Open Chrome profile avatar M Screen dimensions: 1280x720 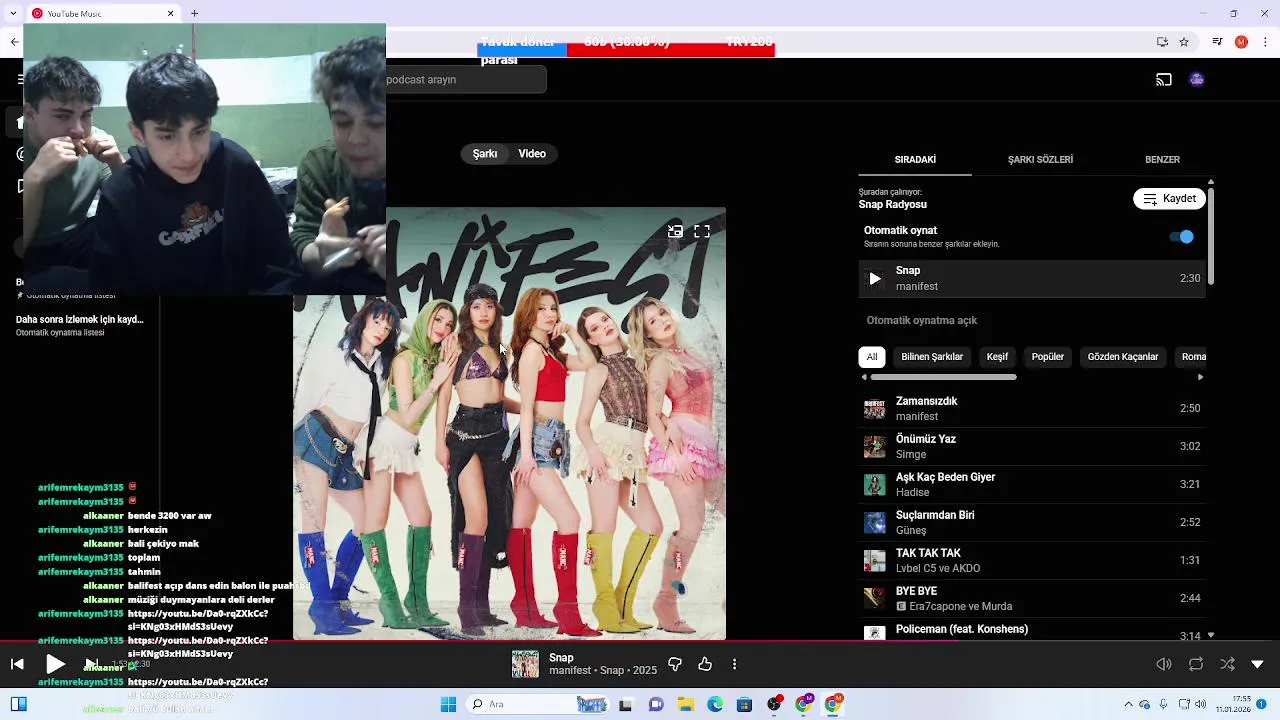click(1241, 42)
